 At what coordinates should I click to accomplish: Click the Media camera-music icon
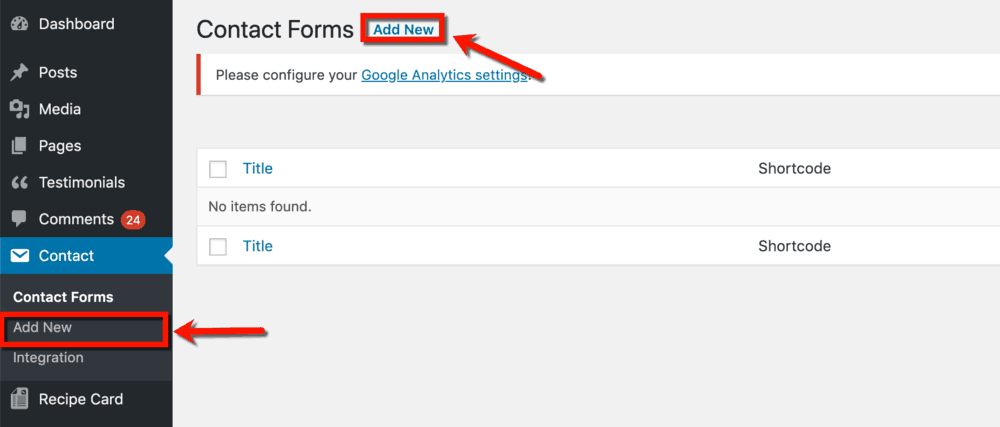20,110
